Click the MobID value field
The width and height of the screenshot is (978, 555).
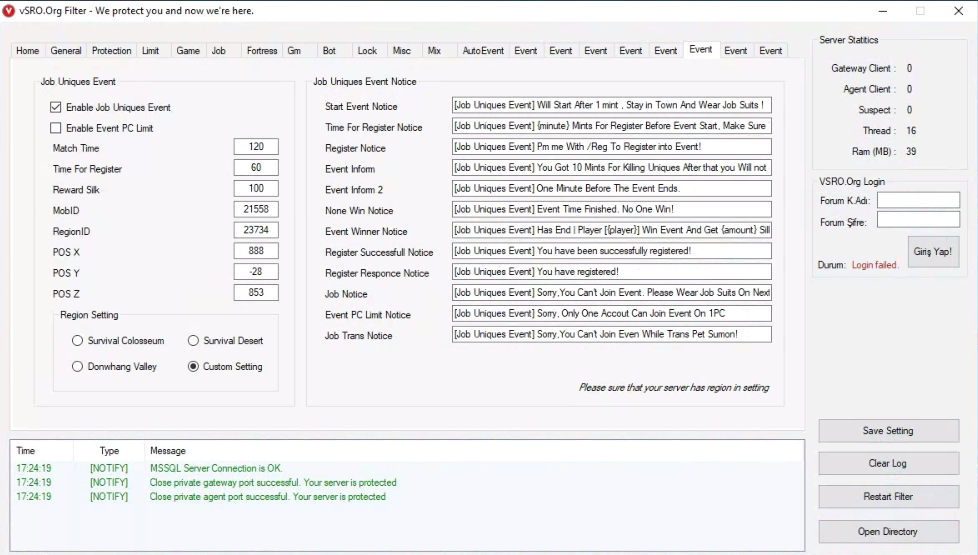pos(256,209)
